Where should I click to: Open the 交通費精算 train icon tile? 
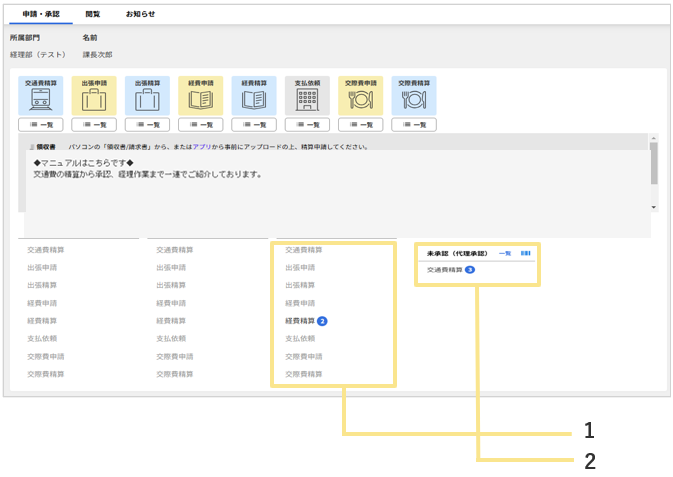tap(41, 96)
